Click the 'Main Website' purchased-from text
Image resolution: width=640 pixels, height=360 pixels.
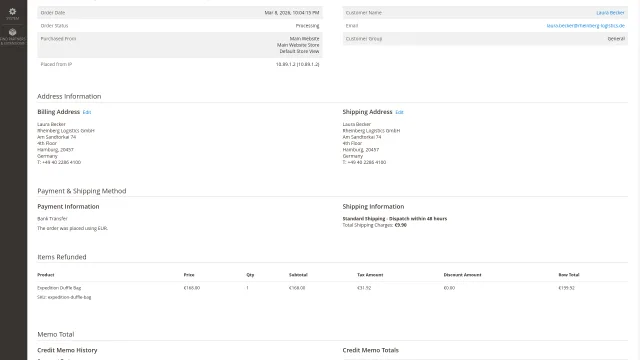304,38
